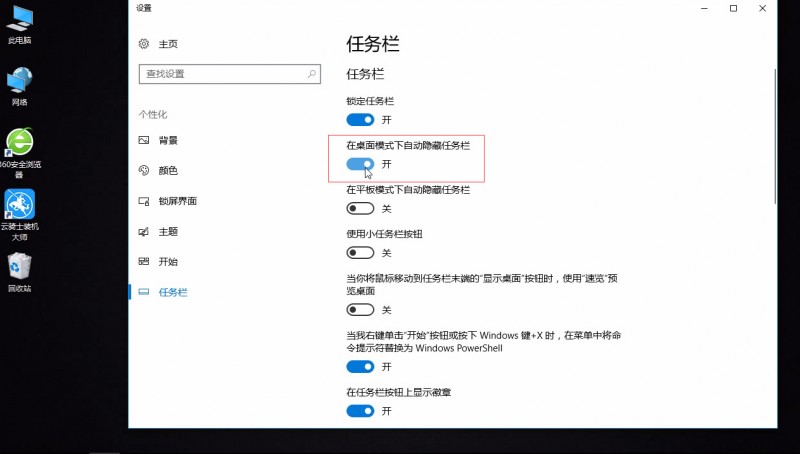Maximize the 设置 window
Viewport: 800px width, 454px height.
coord(733,8)
